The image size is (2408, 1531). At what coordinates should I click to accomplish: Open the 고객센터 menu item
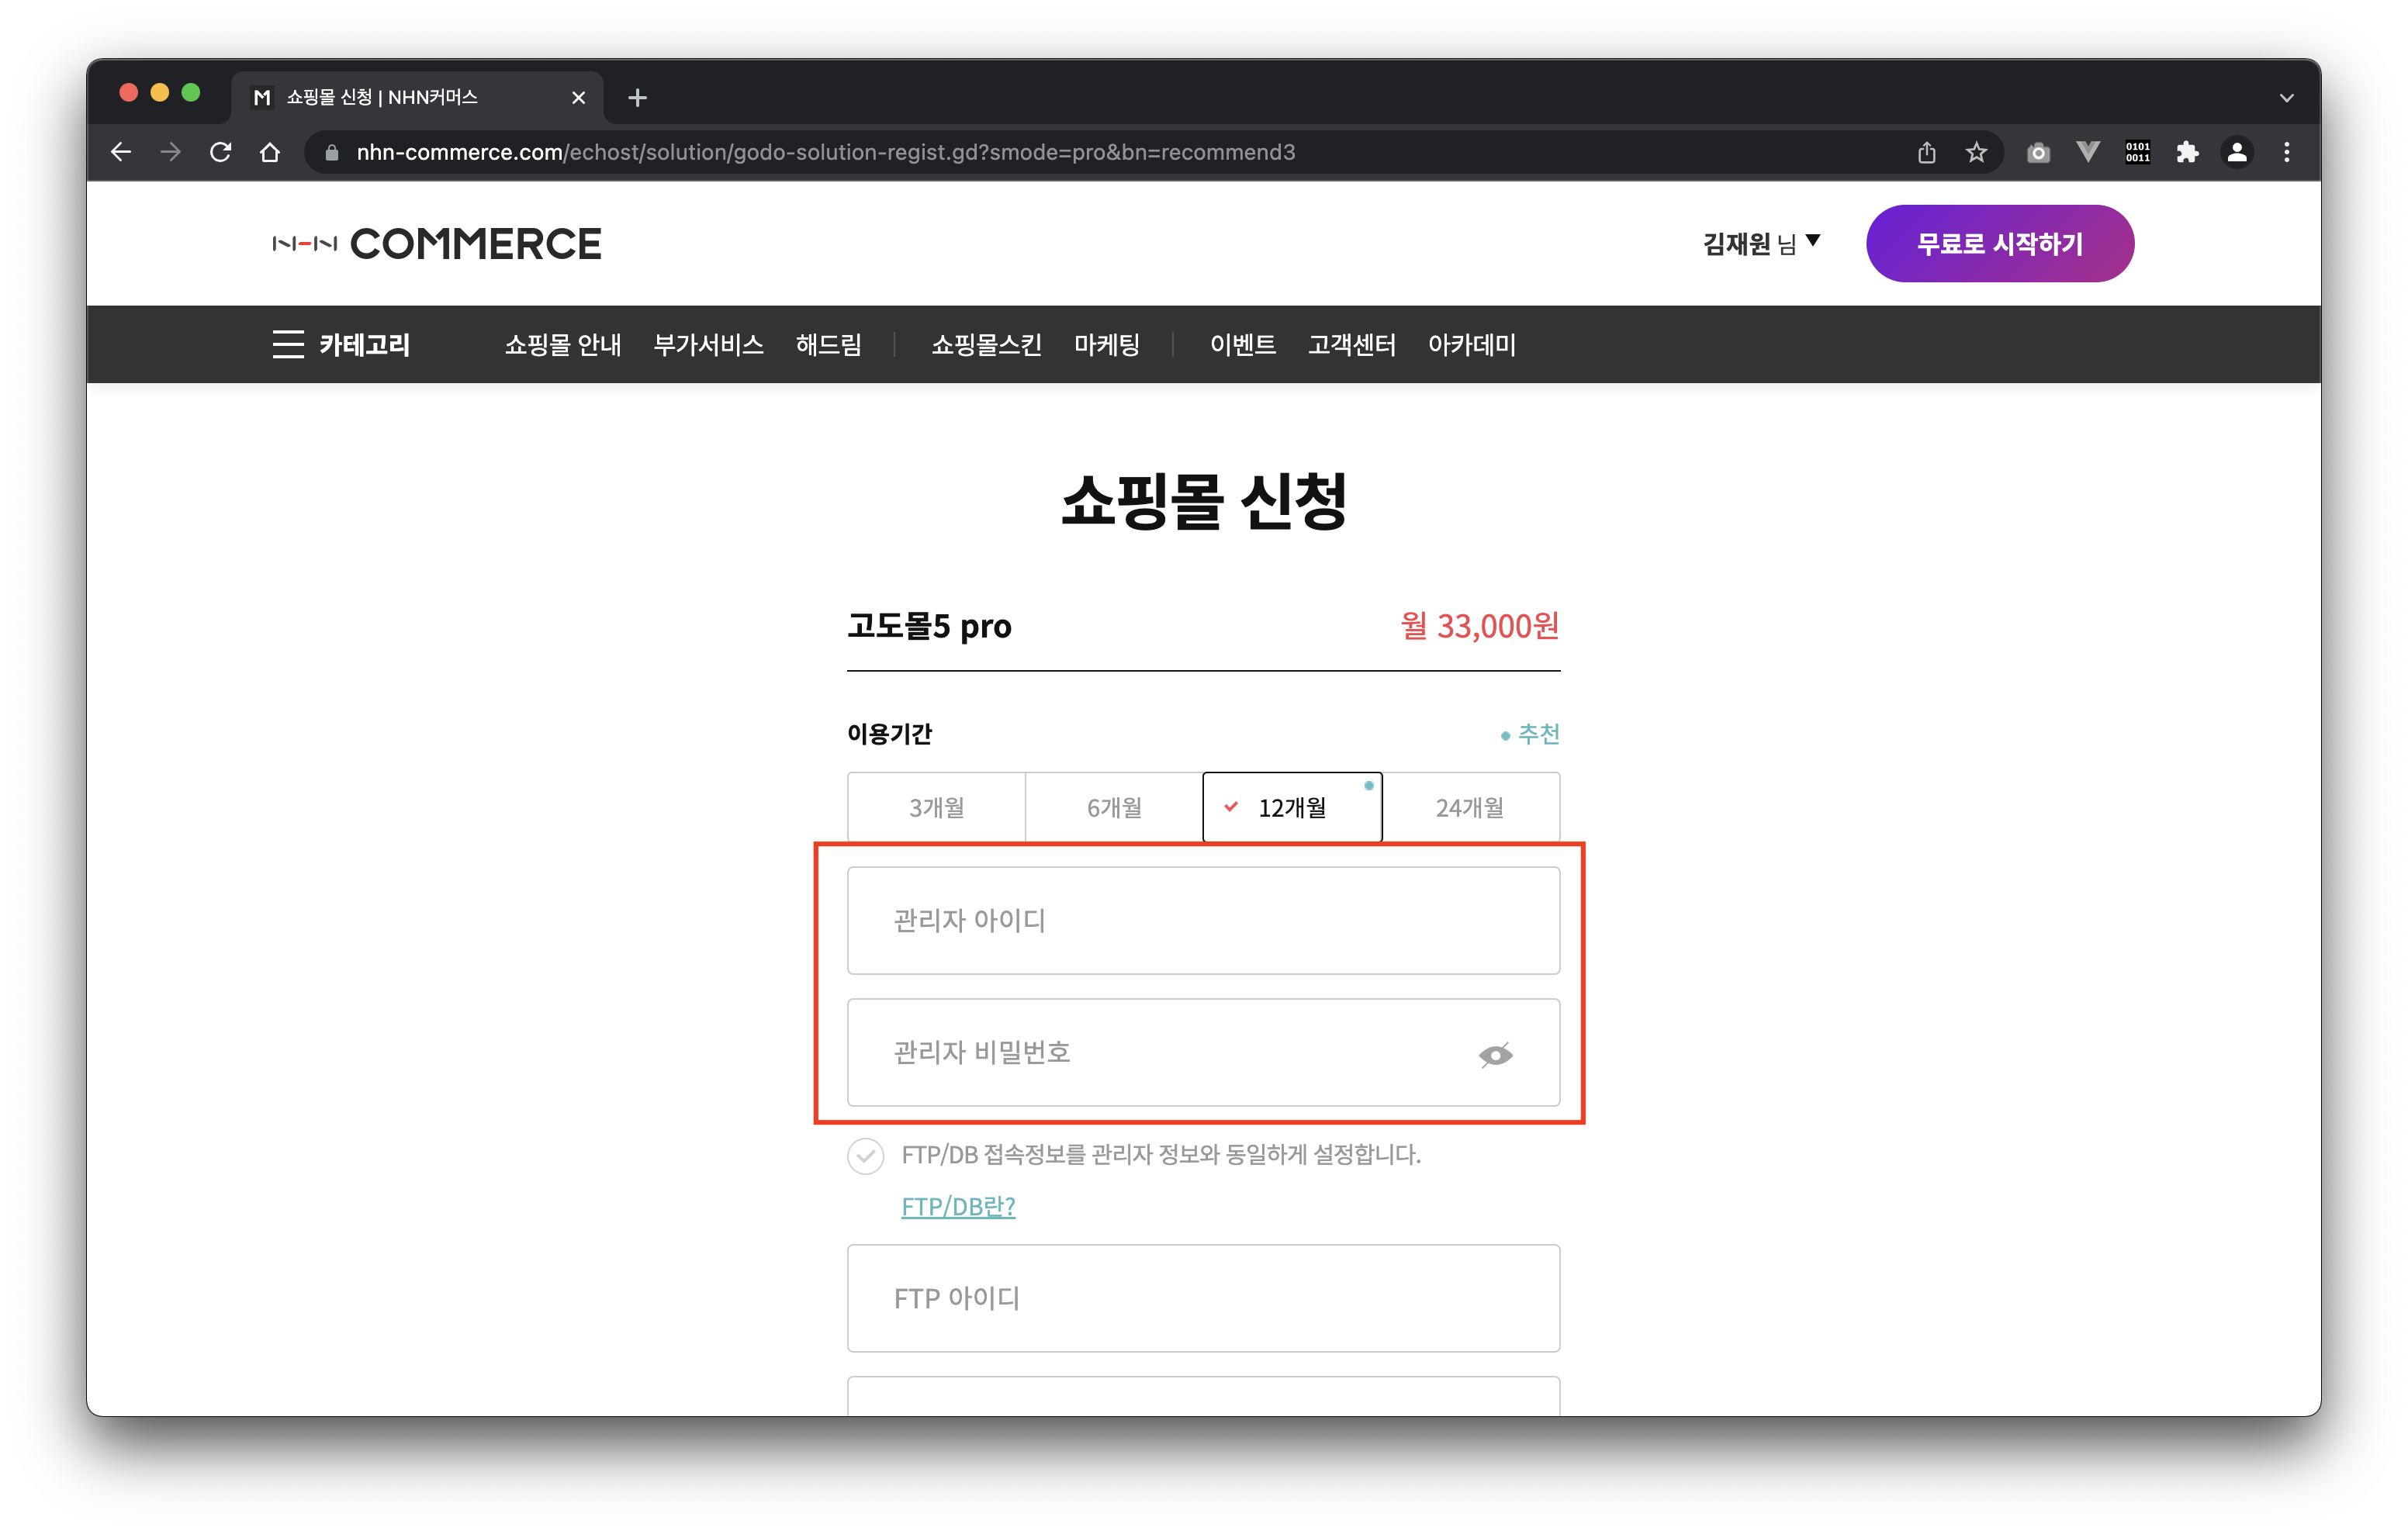[x=1351, y=344]
